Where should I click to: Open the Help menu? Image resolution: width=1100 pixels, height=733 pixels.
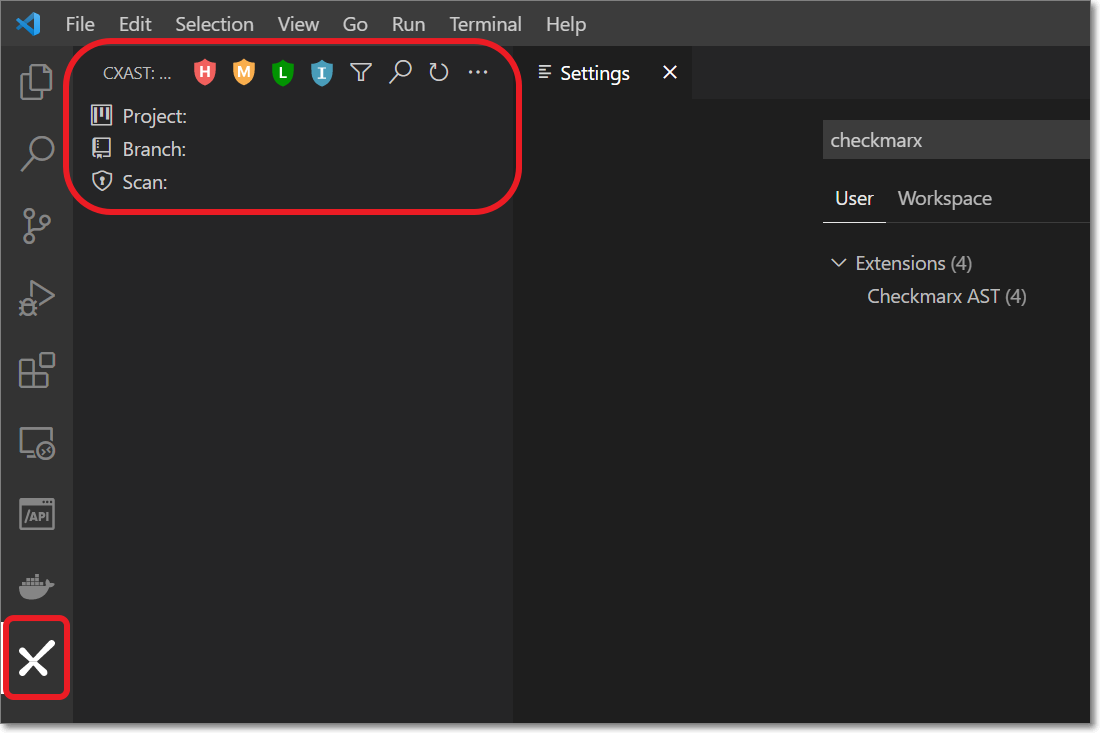pos(565,24)
